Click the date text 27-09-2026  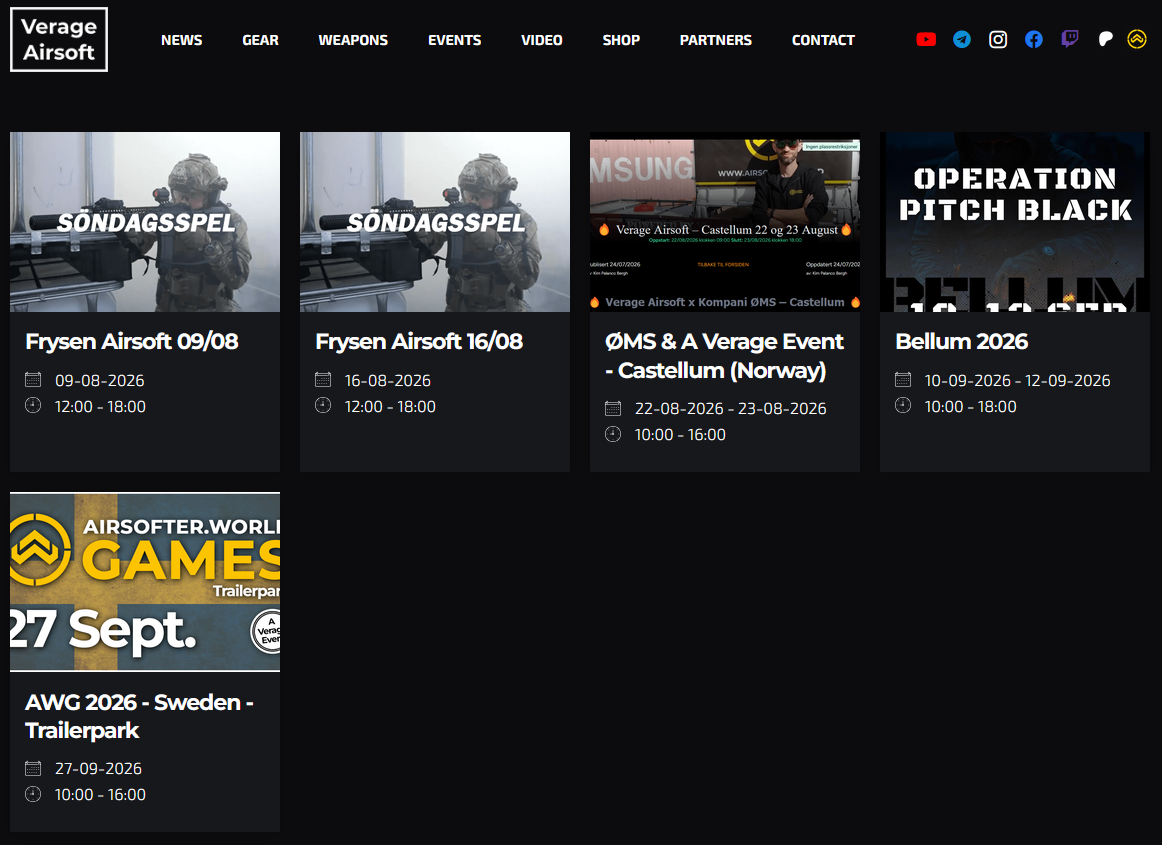click(99, 769)
